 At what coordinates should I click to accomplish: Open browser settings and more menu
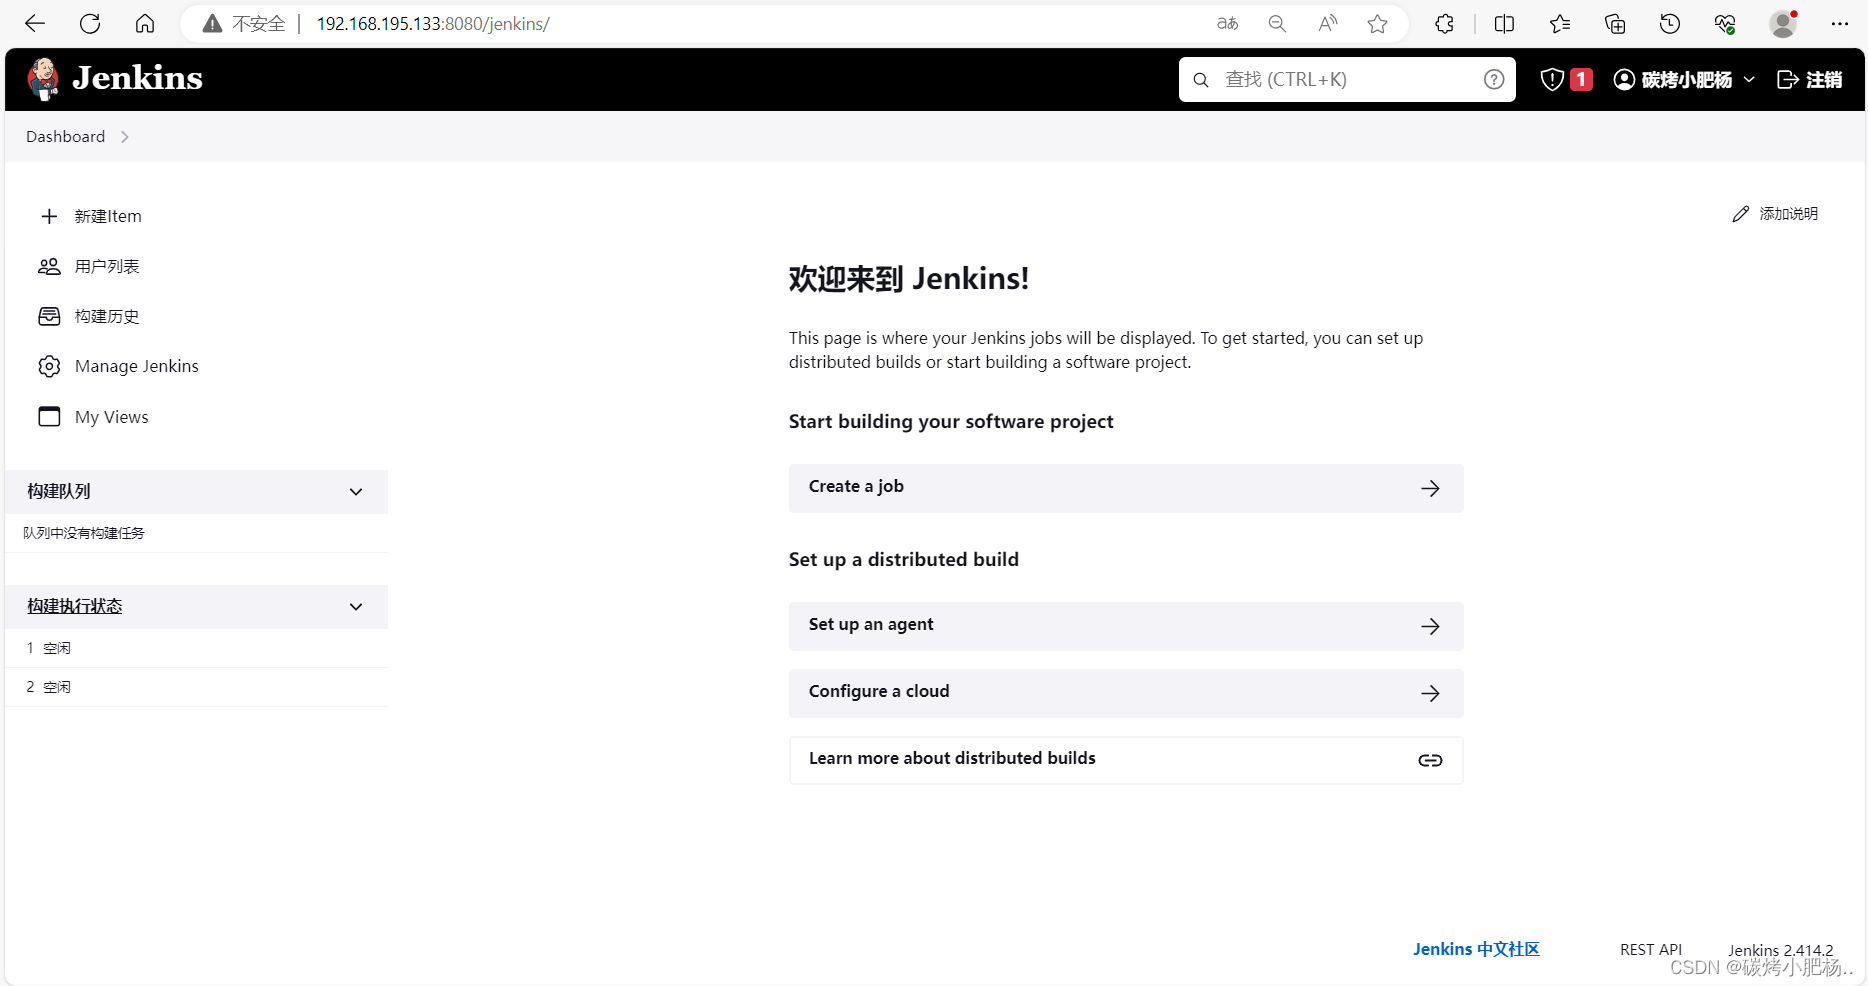[1839, 24]
